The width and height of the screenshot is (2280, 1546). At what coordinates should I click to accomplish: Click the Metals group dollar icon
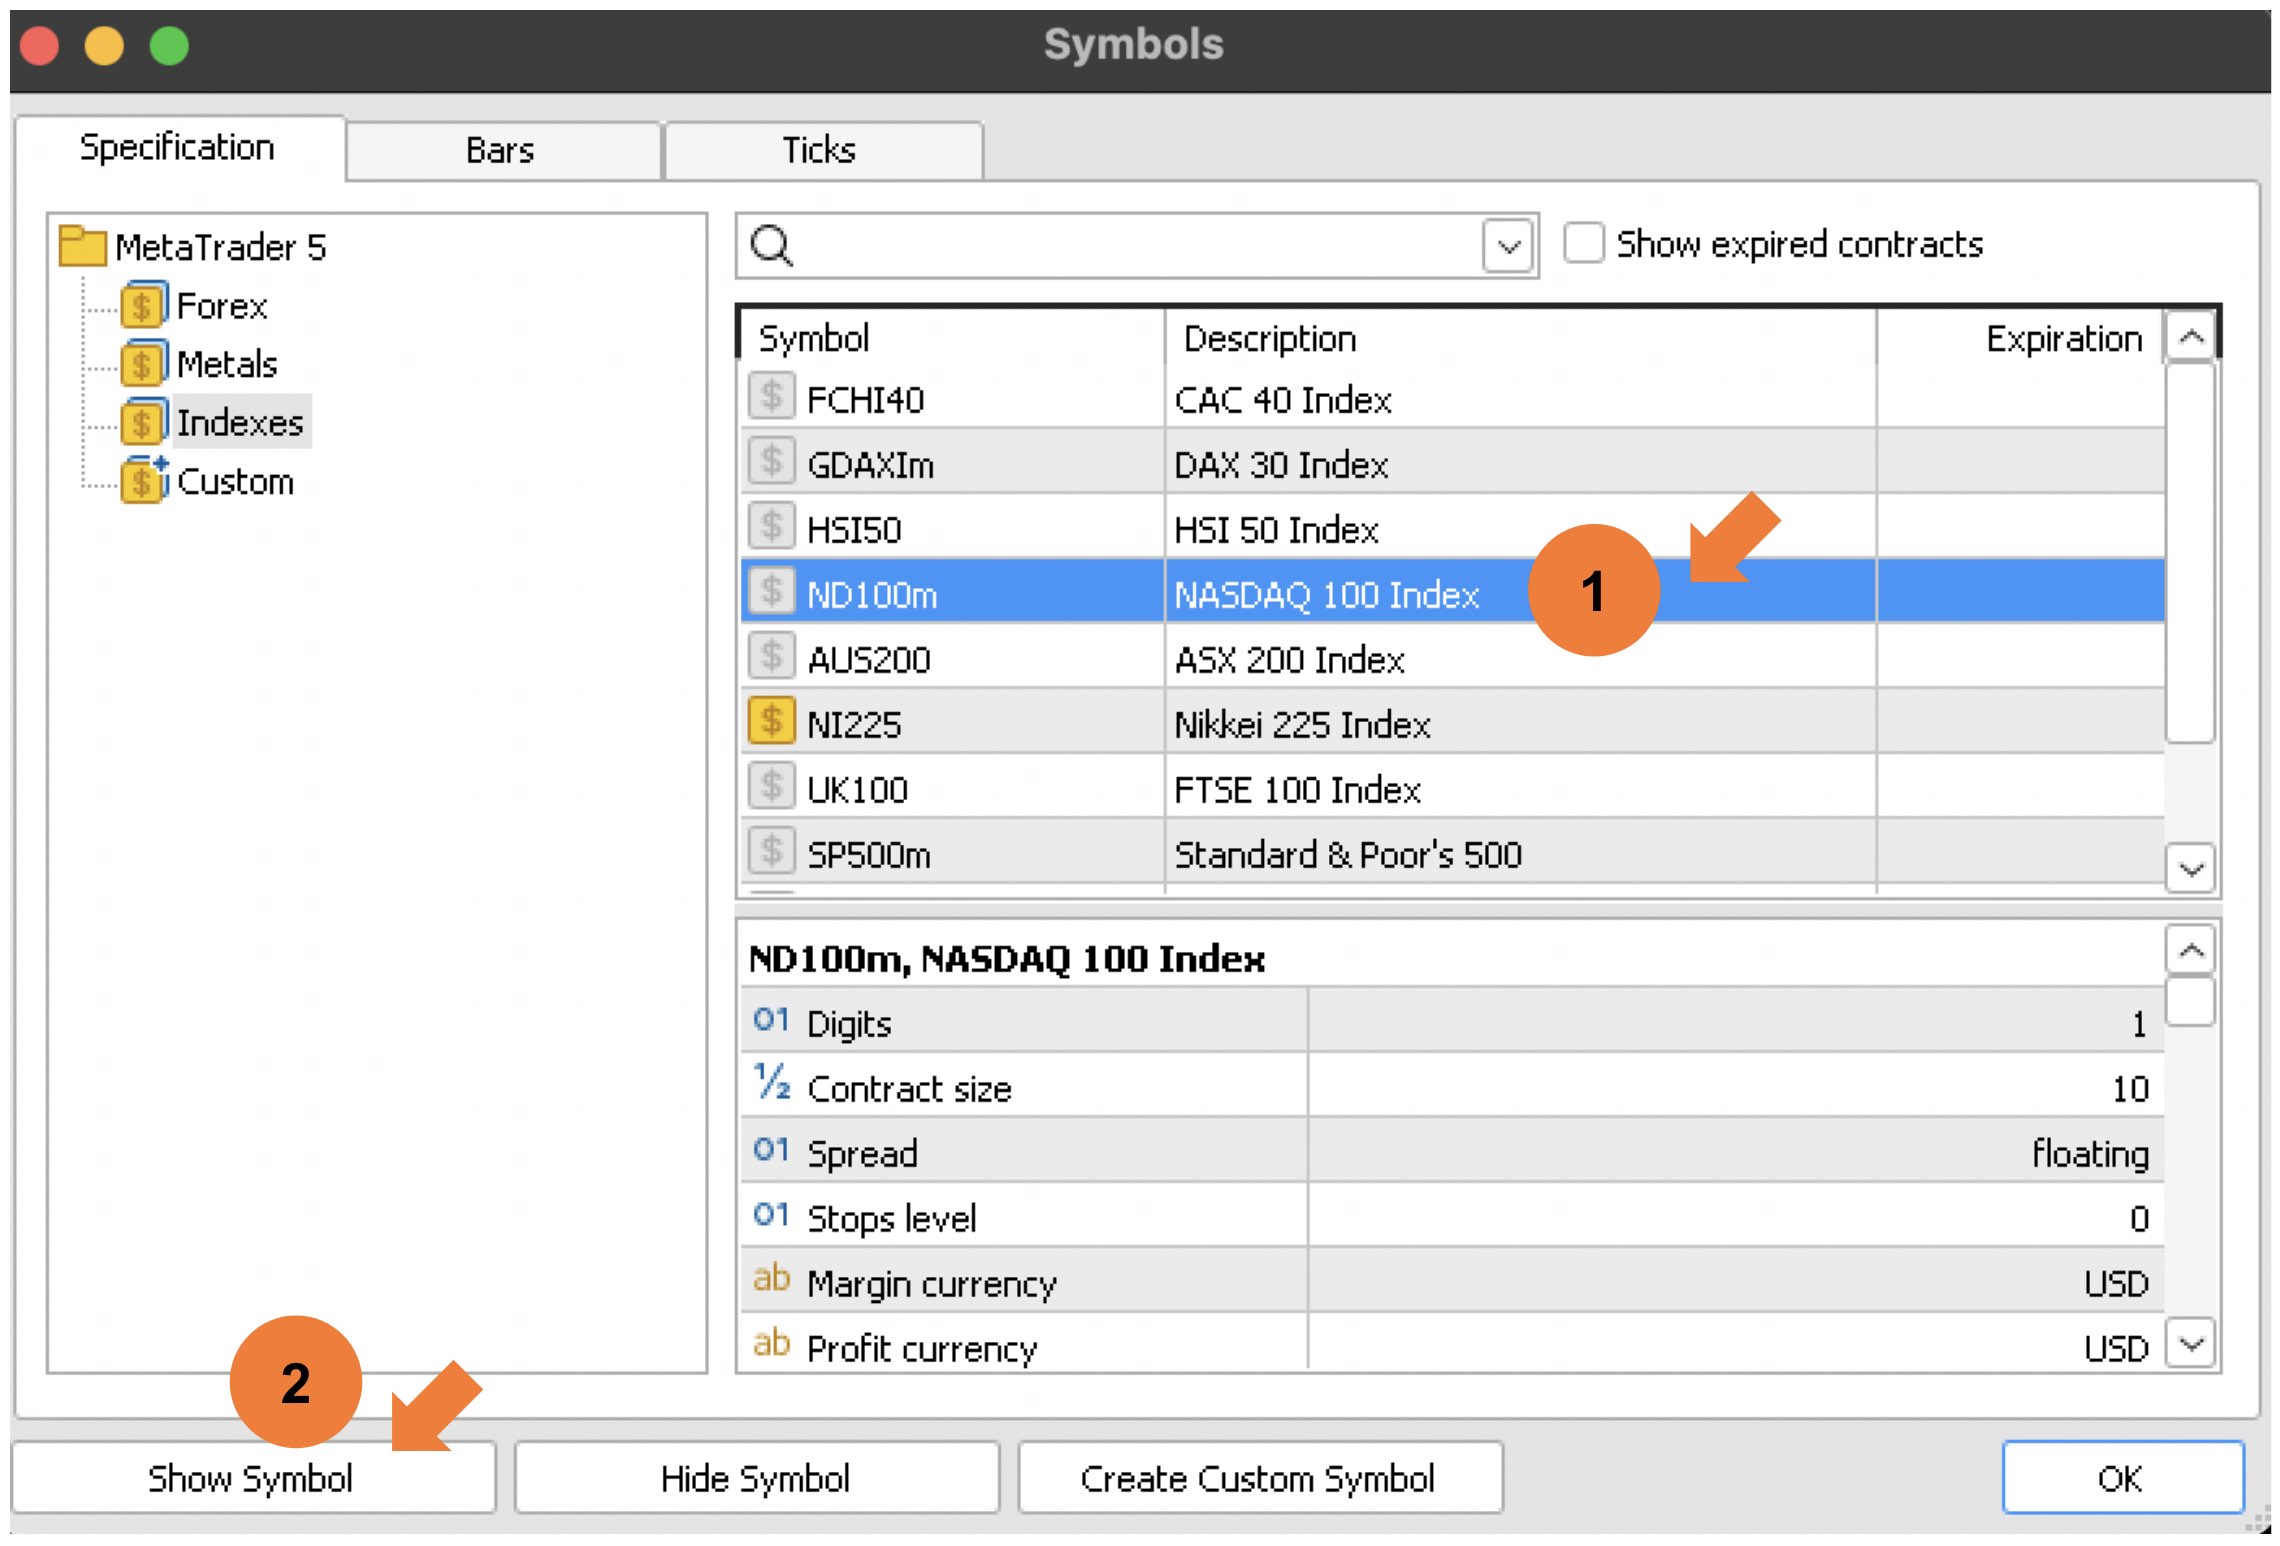coord(143,364)
